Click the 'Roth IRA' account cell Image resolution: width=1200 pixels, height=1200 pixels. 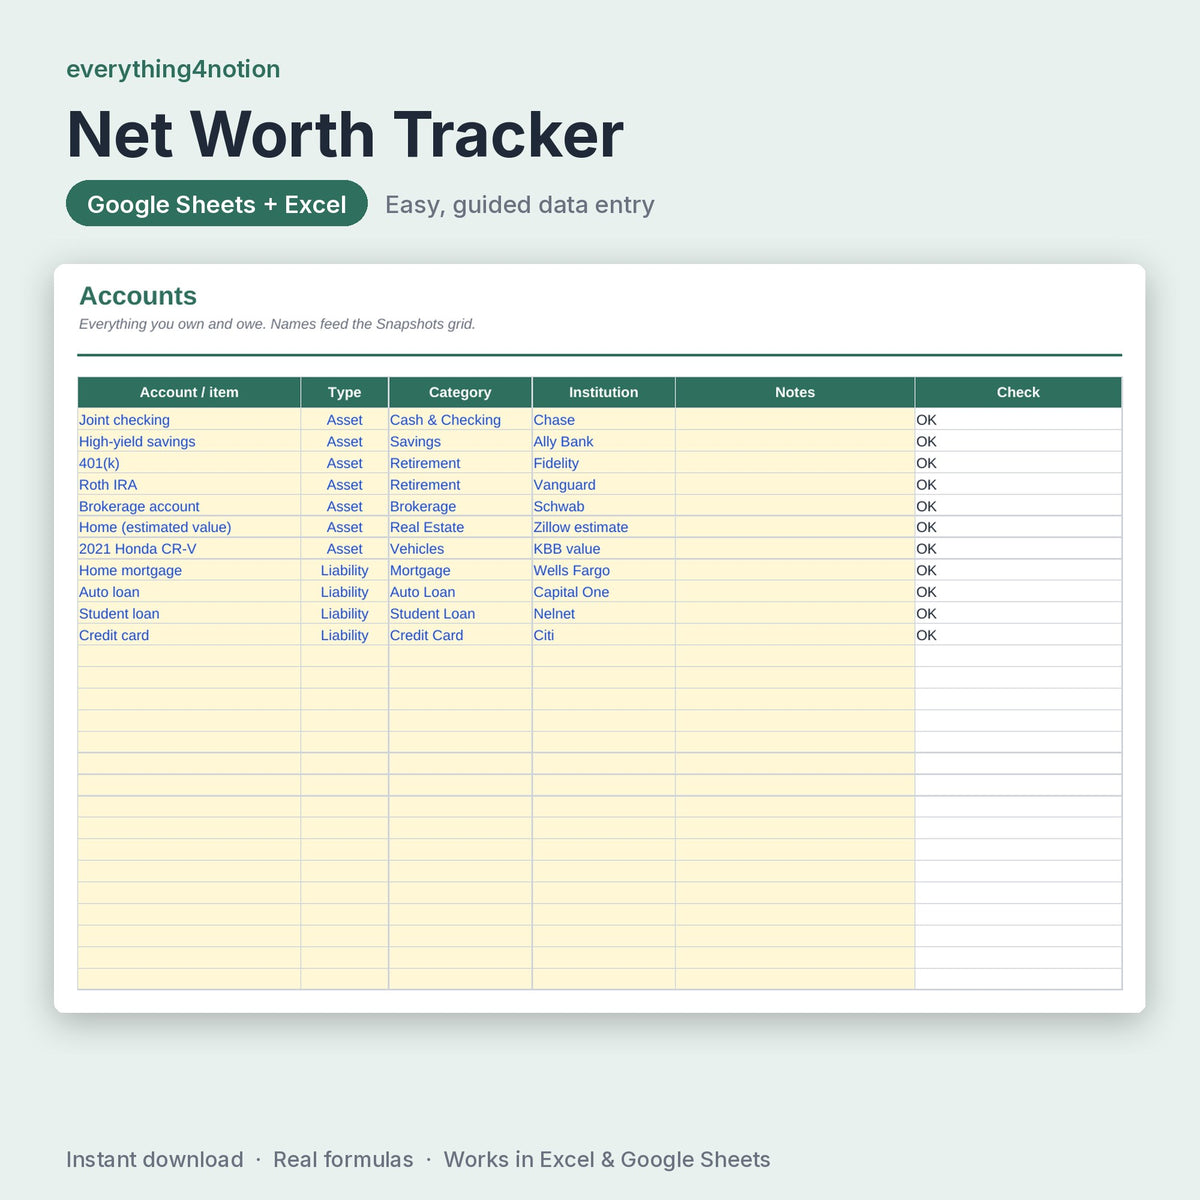tap(189, 484)
